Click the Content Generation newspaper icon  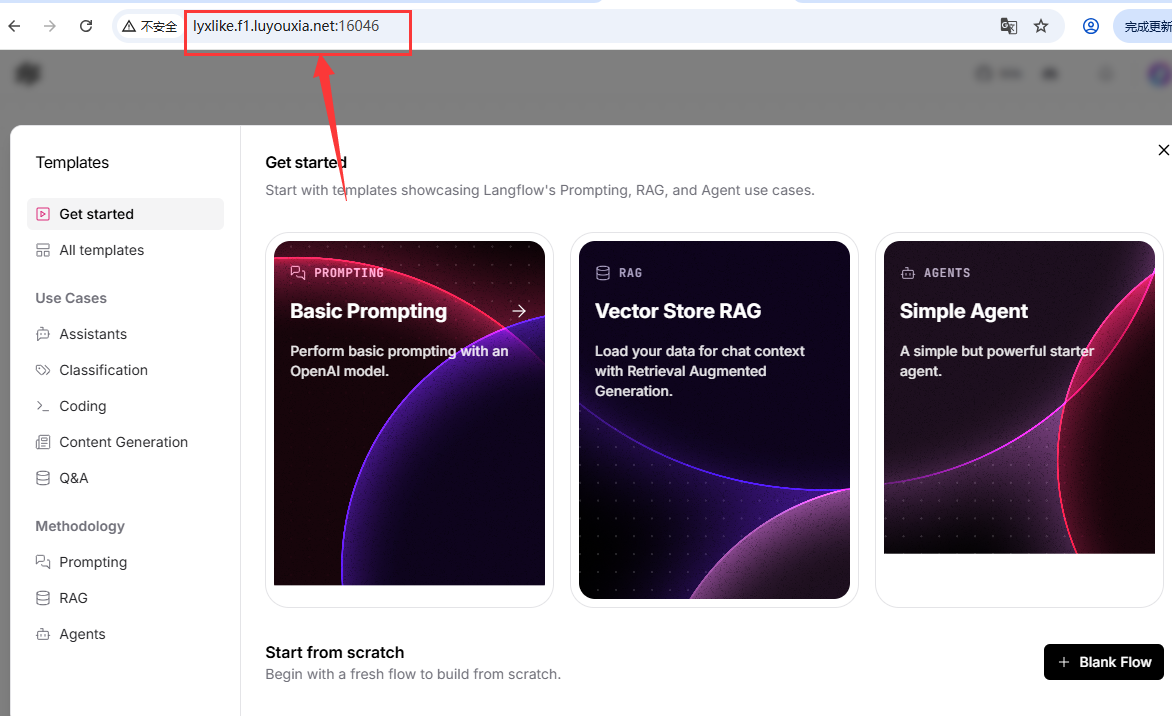43,442
